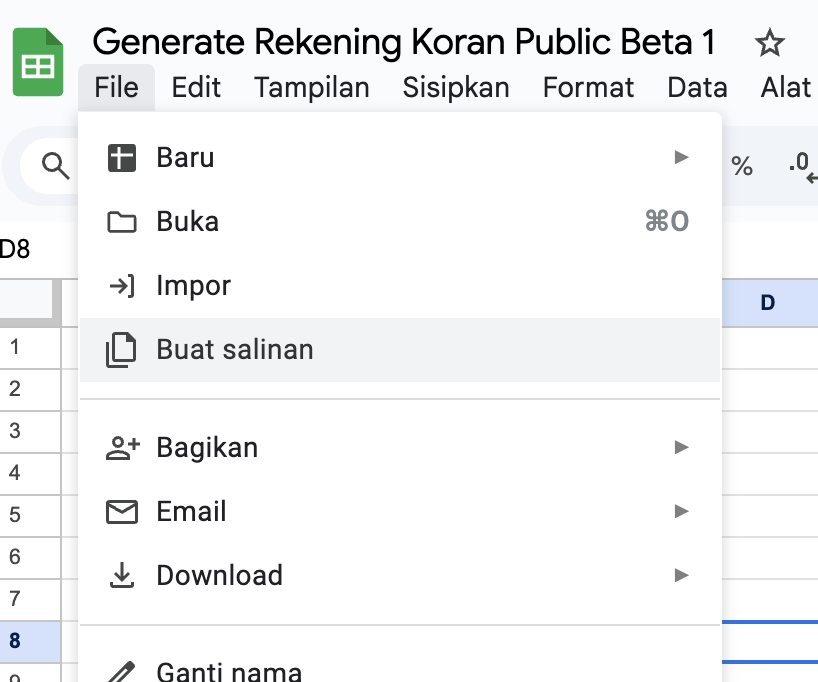Select row 2 header
The image size is (818, 682).
[30, 389]
